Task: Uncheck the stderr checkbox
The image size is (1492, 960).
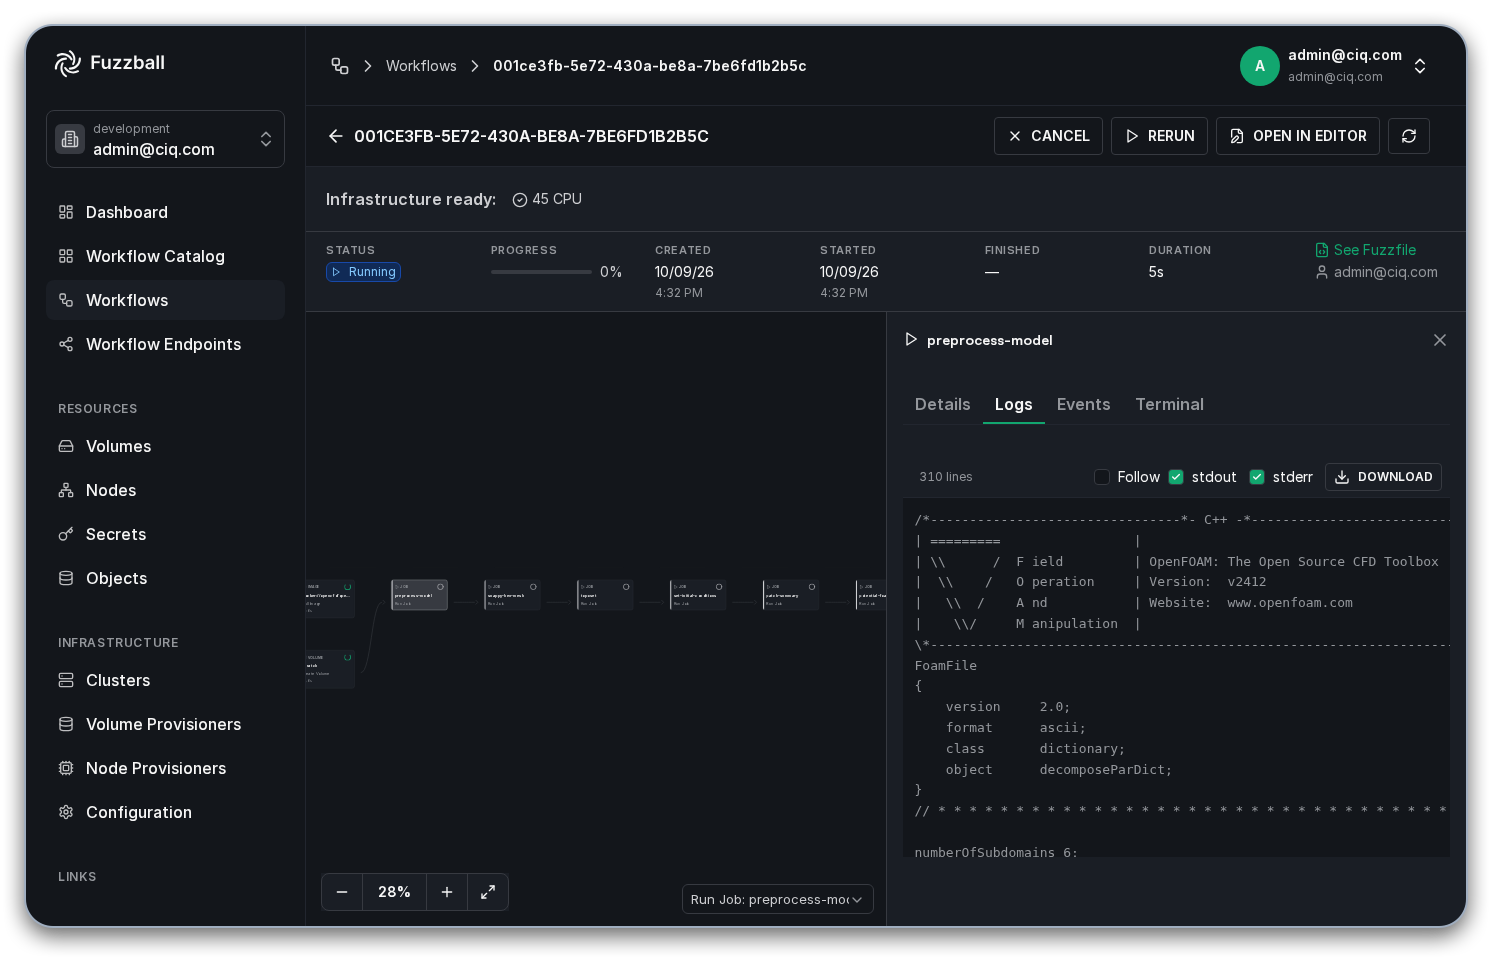Action: (1257, 477)
